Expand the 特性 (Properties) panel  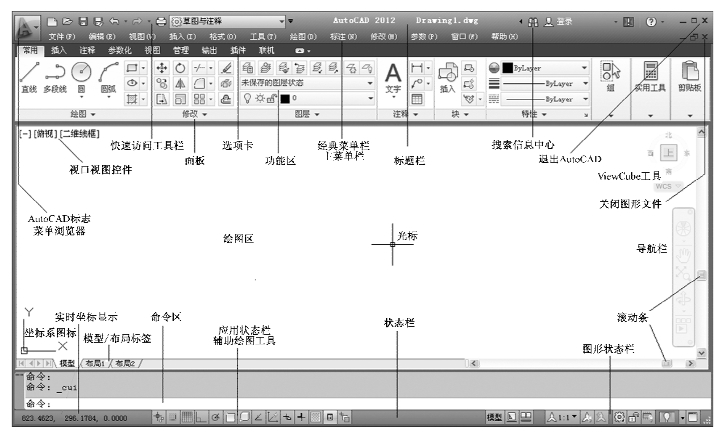click(x=534, y=114)
